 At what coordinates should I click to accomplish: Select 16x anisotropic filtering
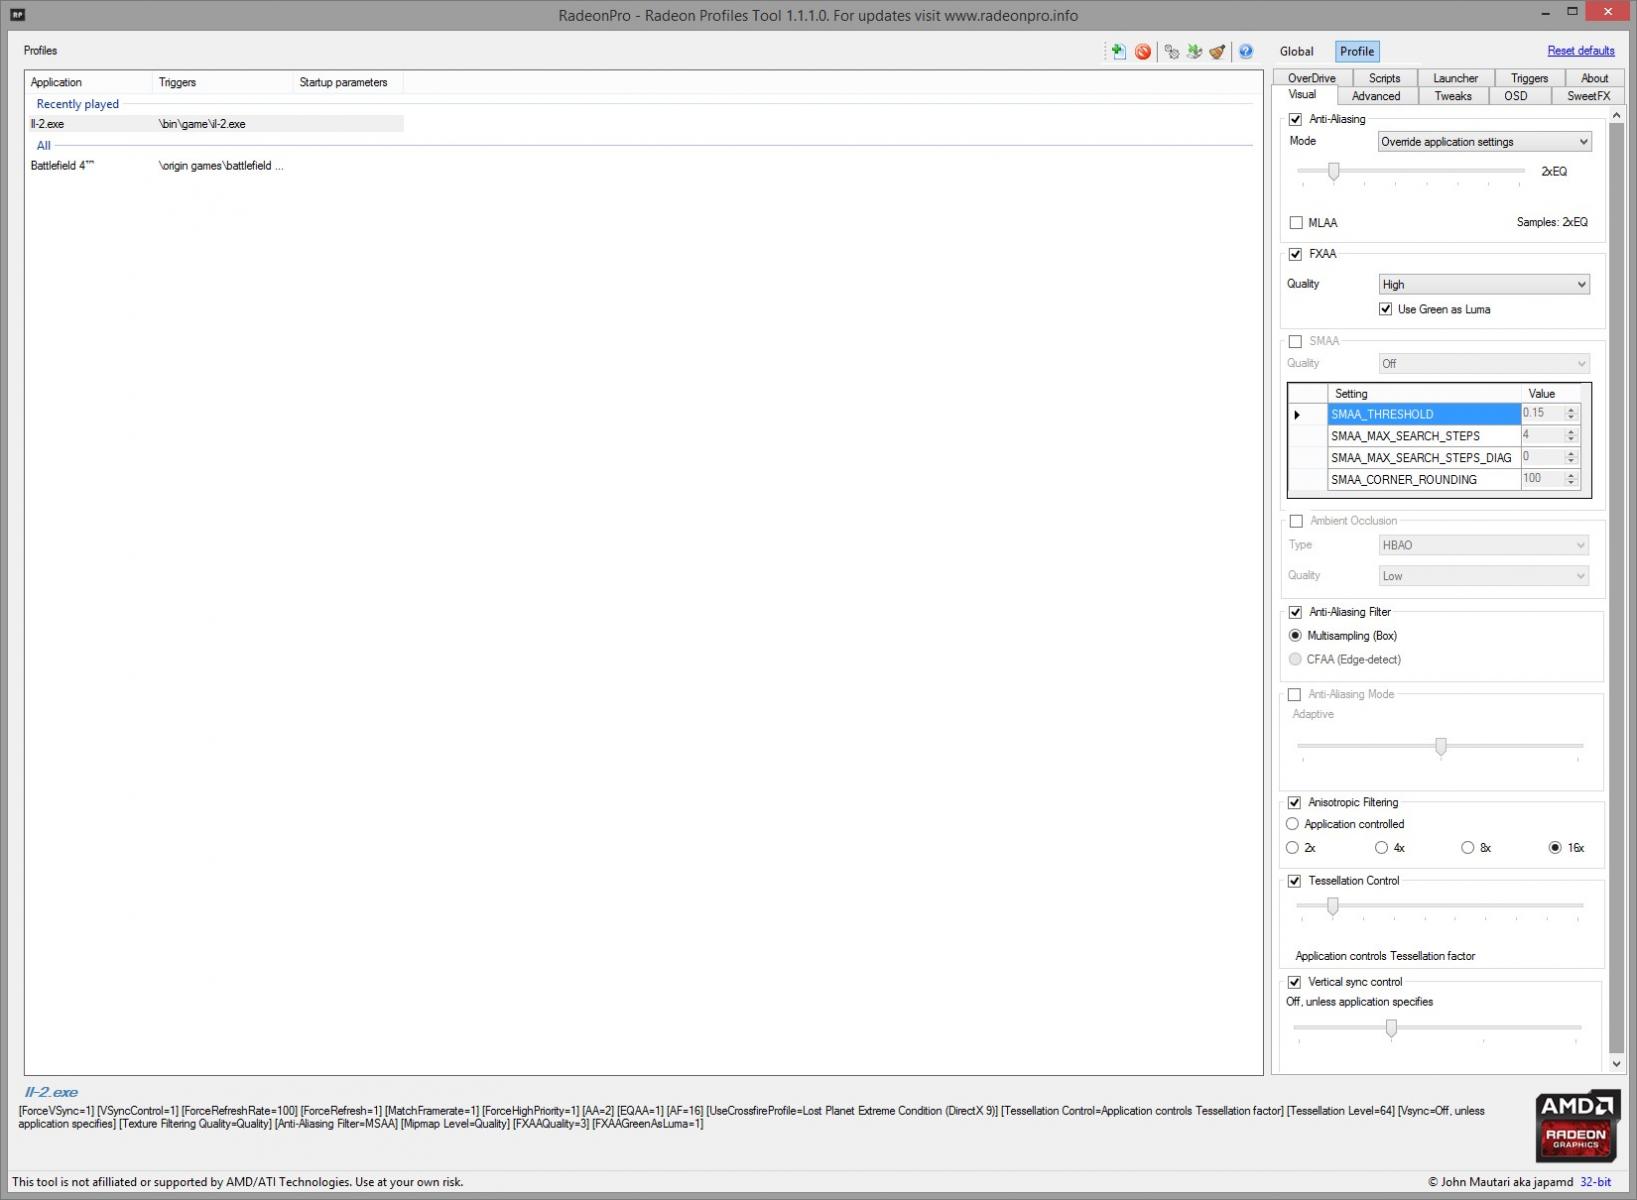(x=1555, y=848)
